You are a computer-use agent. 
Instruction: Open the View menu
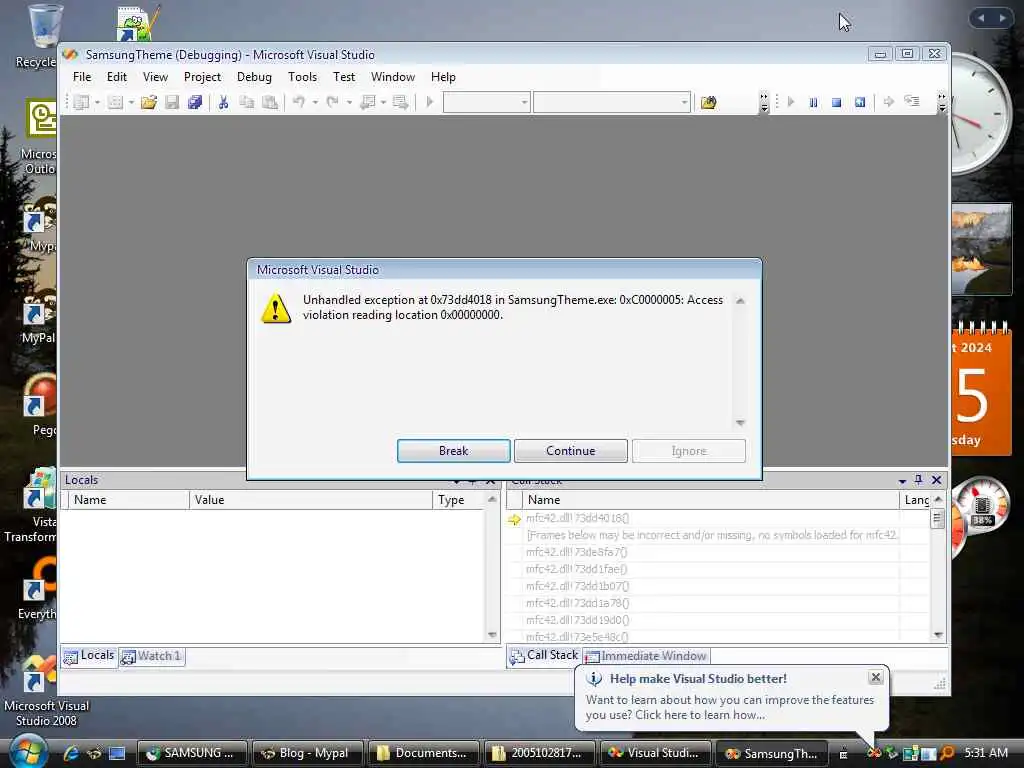155,77
